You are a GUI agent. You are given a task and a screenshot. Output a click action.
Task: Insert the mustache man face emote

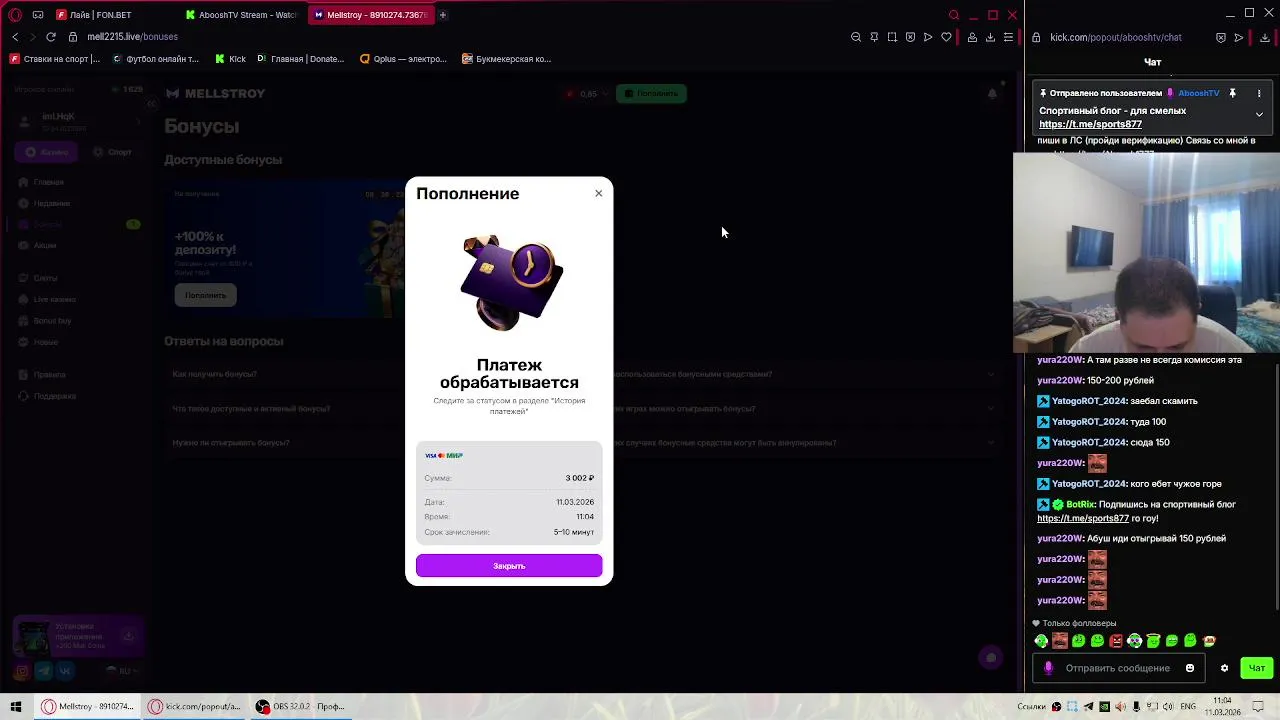coord(1060,641)
